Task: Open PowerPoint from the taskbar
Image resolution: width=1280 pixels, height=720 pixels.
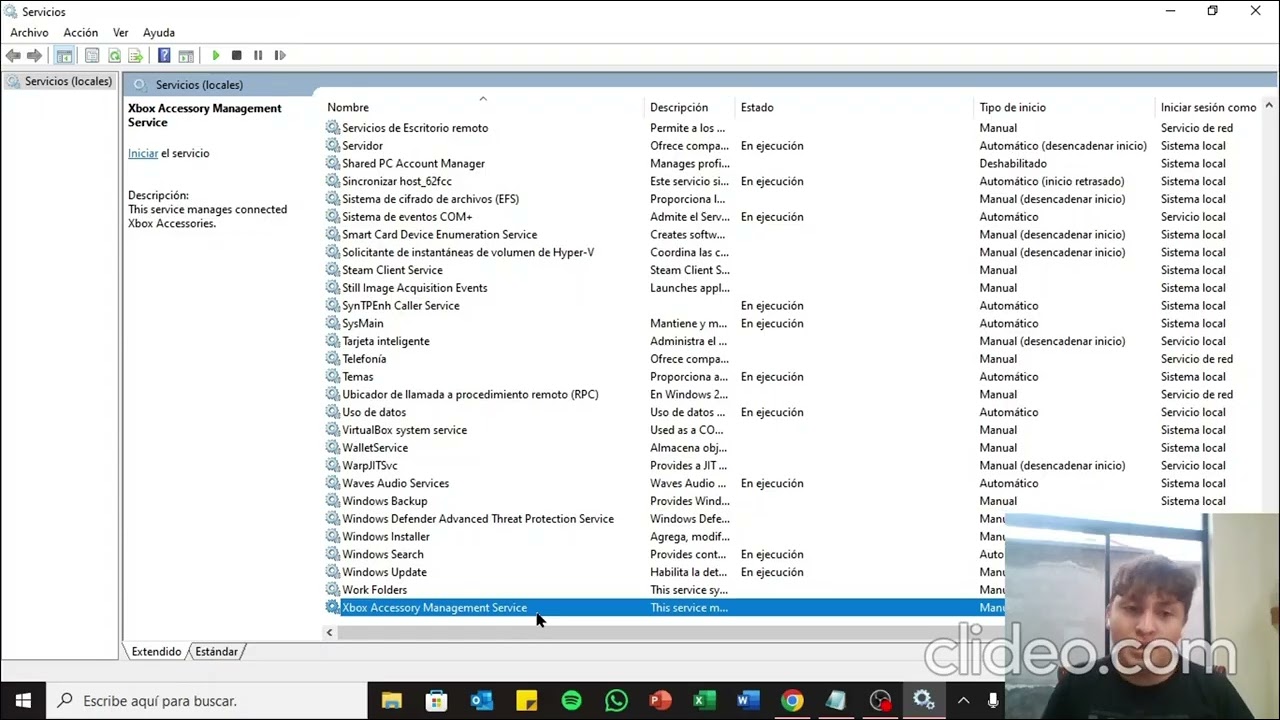Action: tap(660, 701)
